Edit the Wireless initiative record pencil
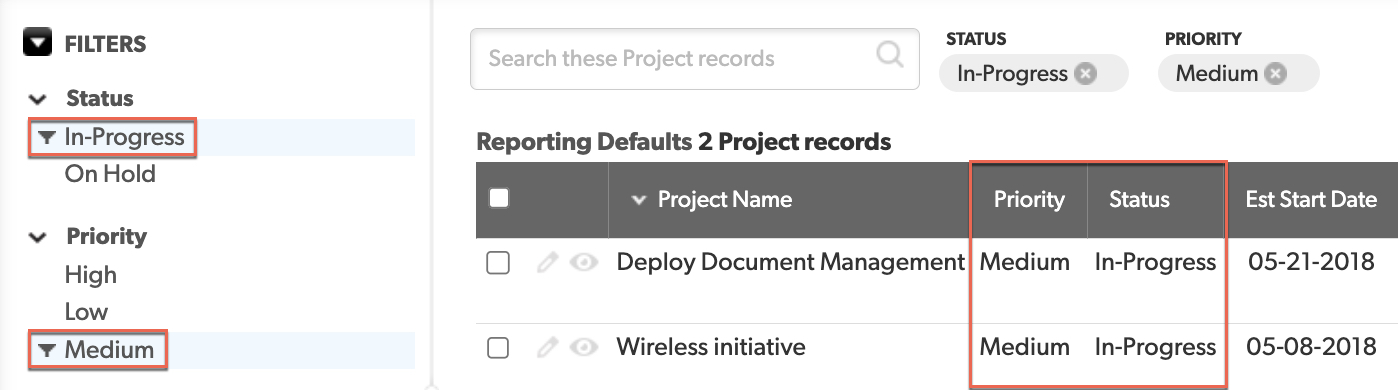 [x=546, y=348]
